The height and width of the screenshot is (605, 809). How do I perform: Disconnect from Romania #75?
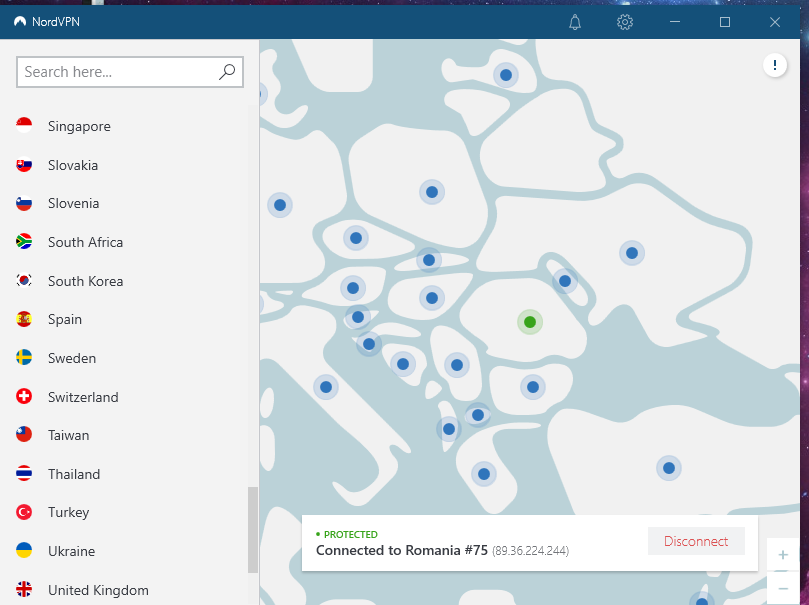pos(696,541)
